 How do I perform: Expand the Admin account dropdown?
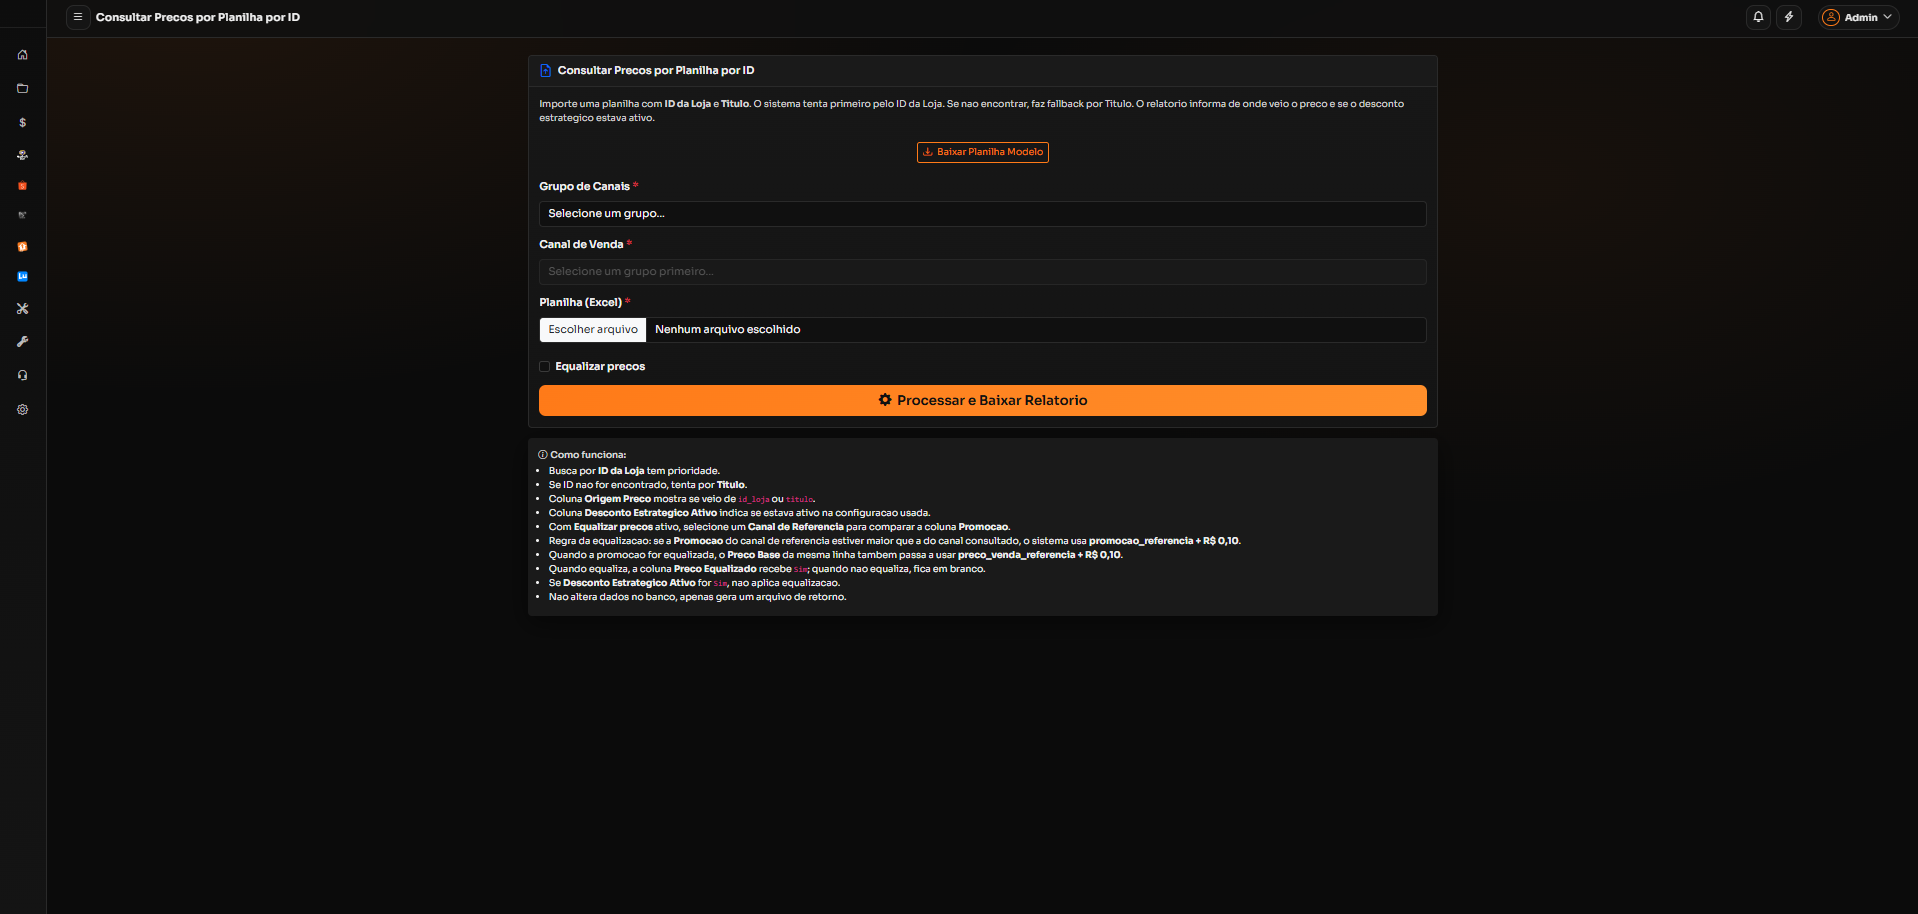tap(1858, 17)
